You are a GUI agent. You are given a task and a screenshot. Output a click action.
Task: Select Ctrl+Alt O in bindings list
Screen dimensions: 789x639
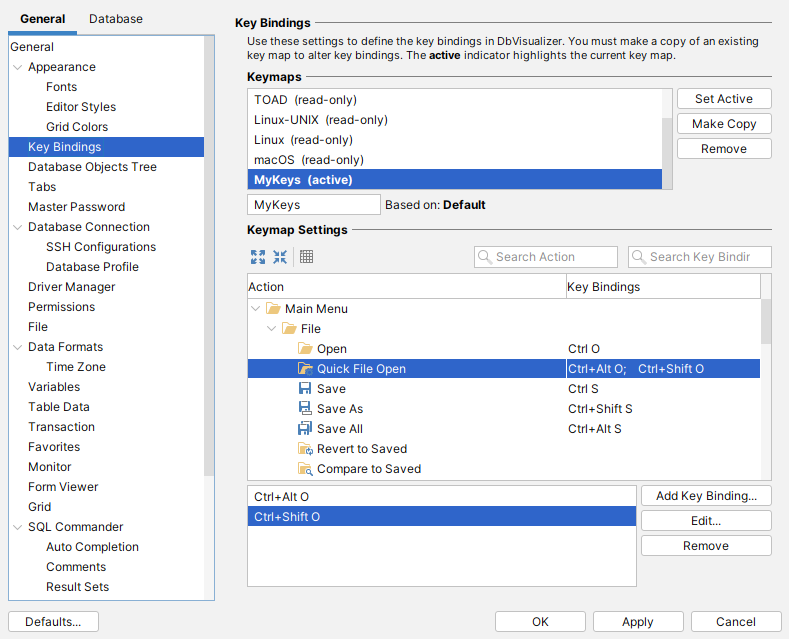coord(441,496)
